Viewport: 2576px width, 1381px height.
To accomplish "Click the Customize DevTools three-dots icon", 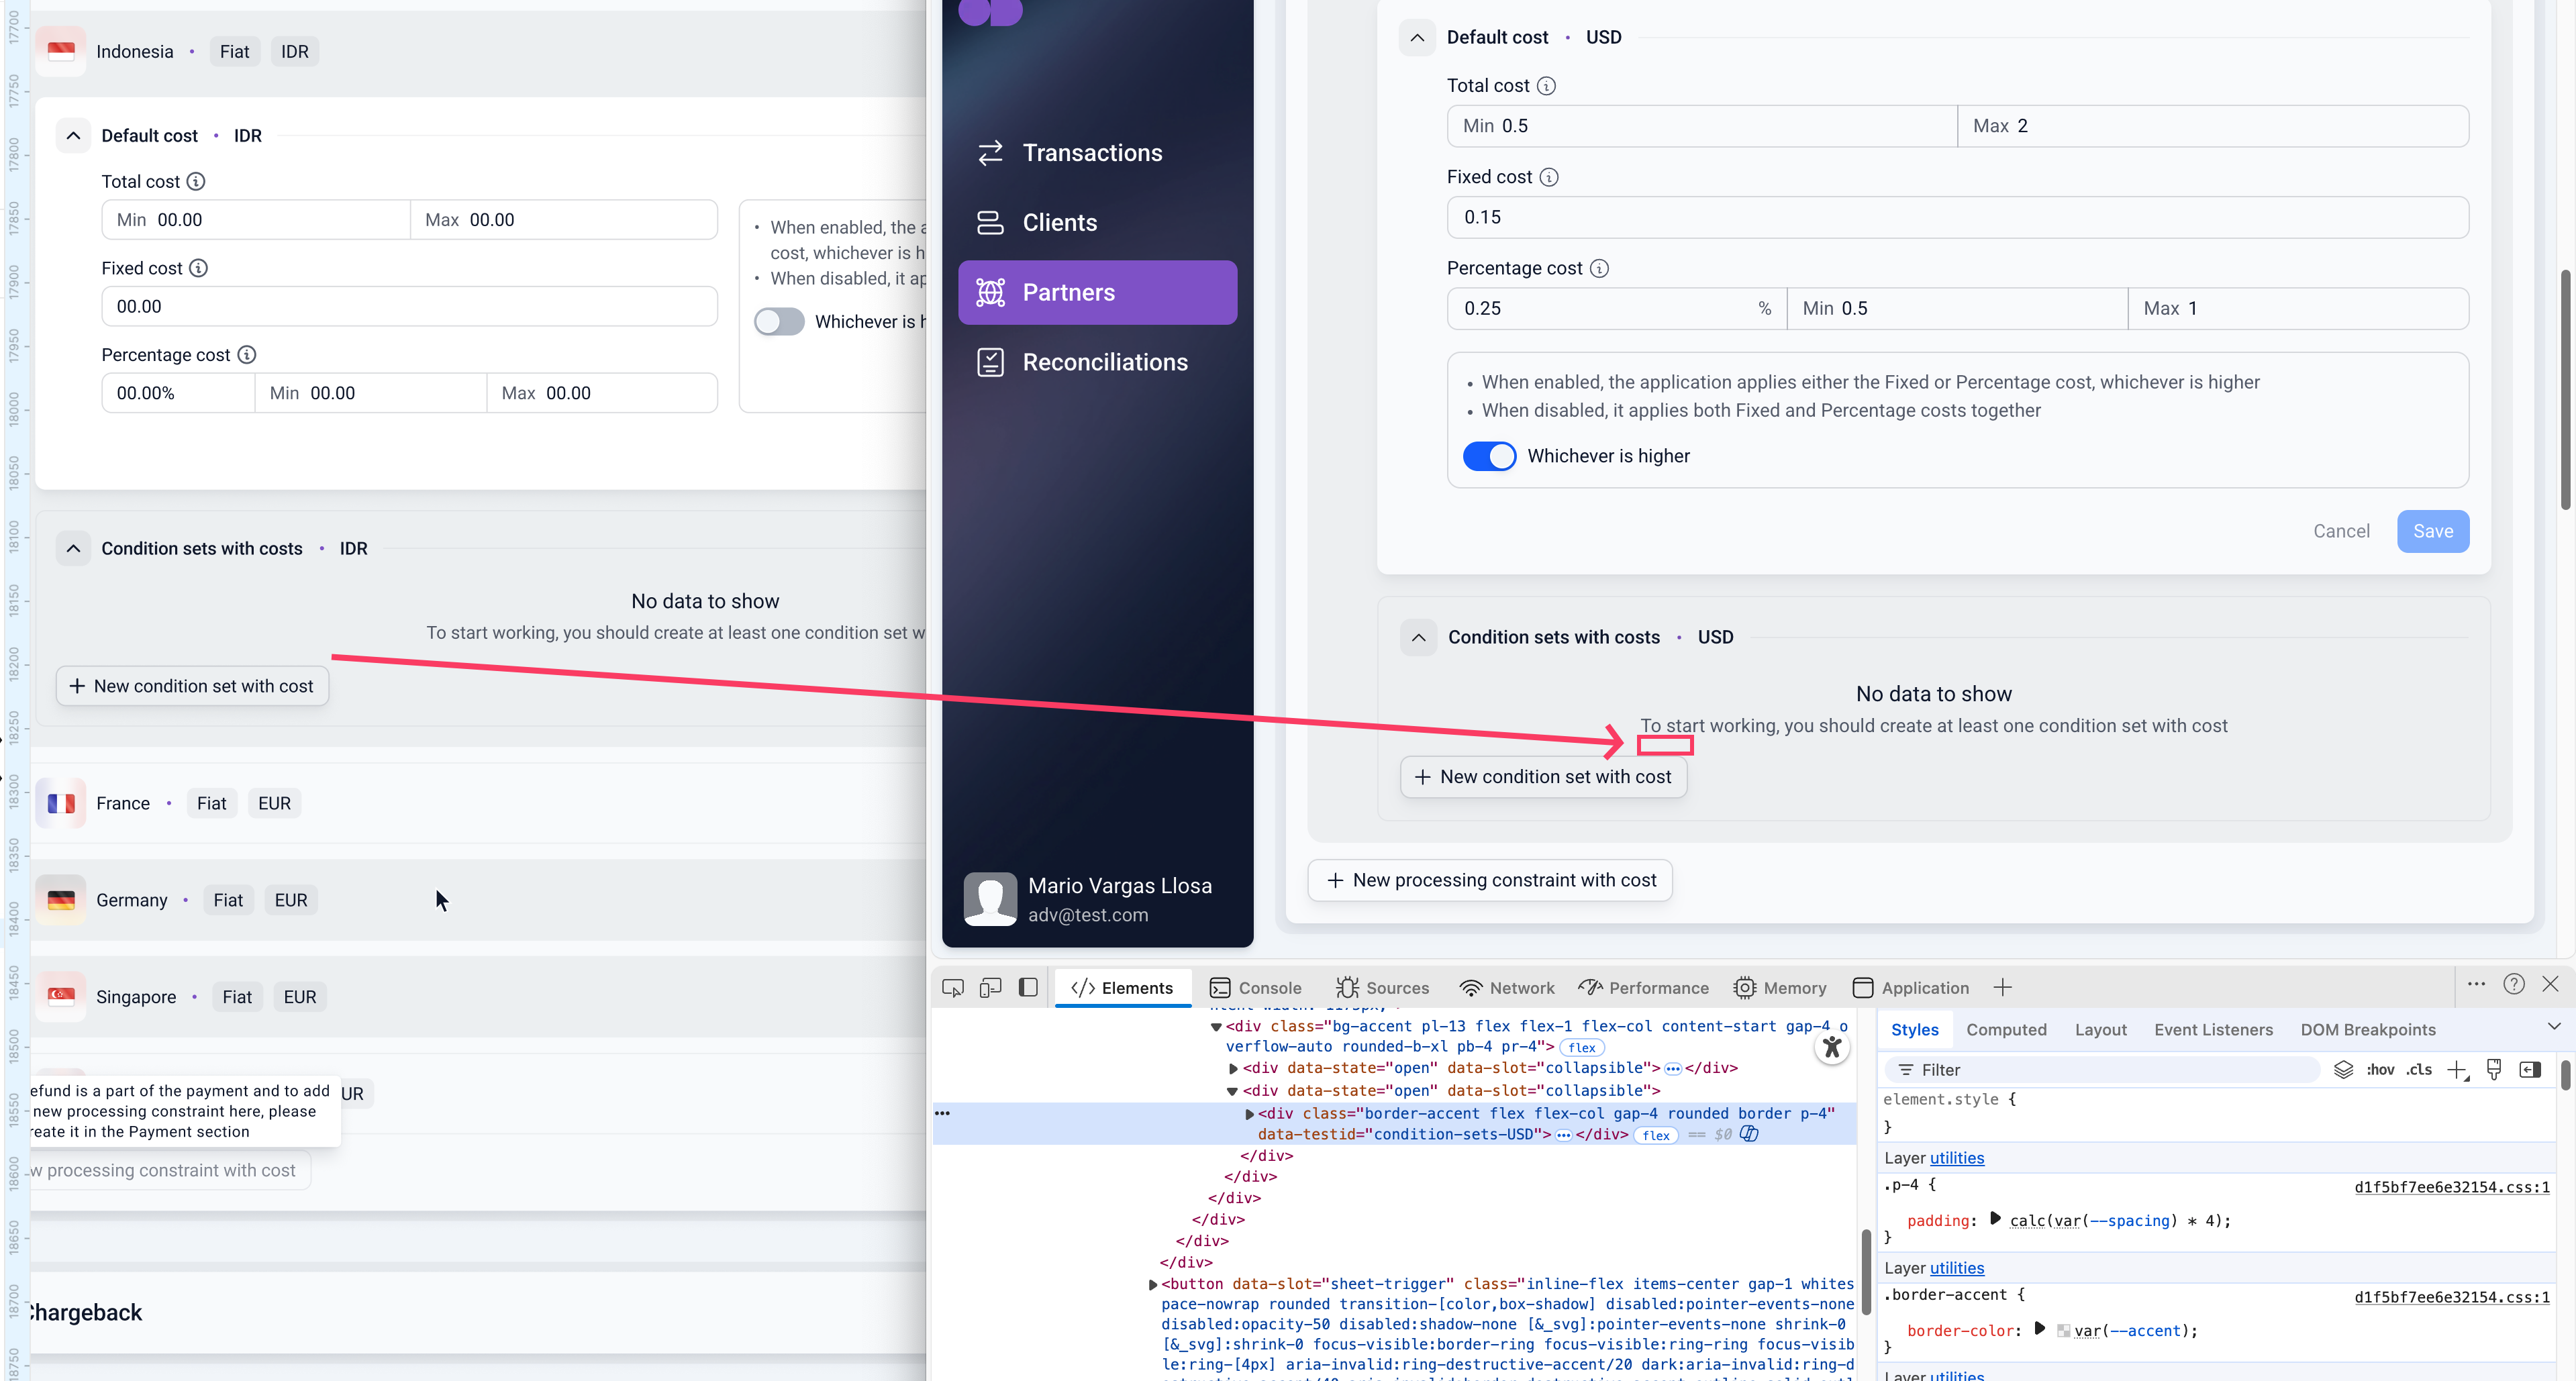I will click(2476, 985).
